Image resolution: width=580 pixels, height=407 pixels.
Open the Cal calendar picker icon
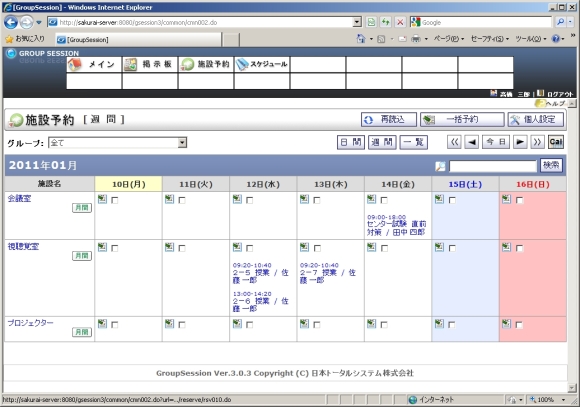(556, 142)
